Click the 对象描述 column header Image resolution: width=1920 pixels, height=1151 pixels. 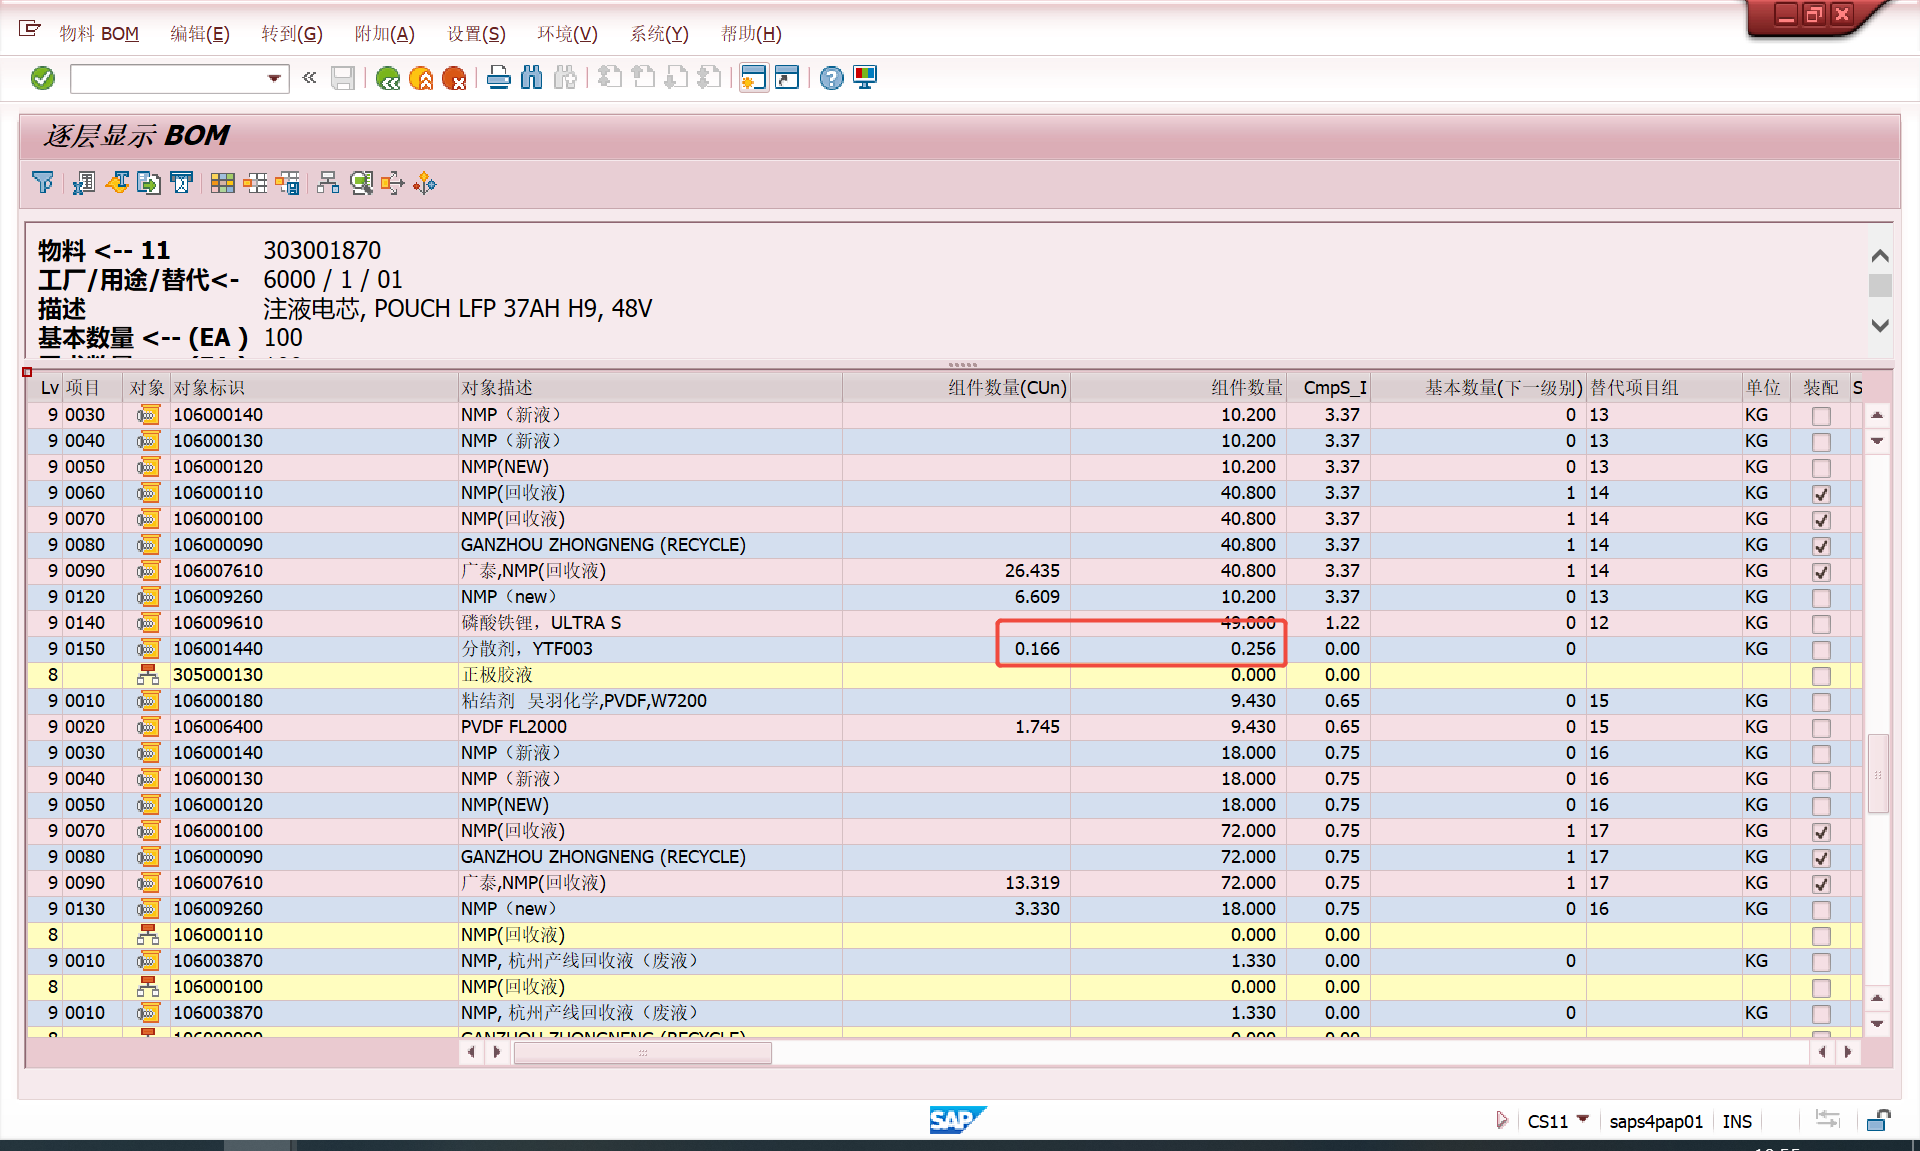coord(497,388)
